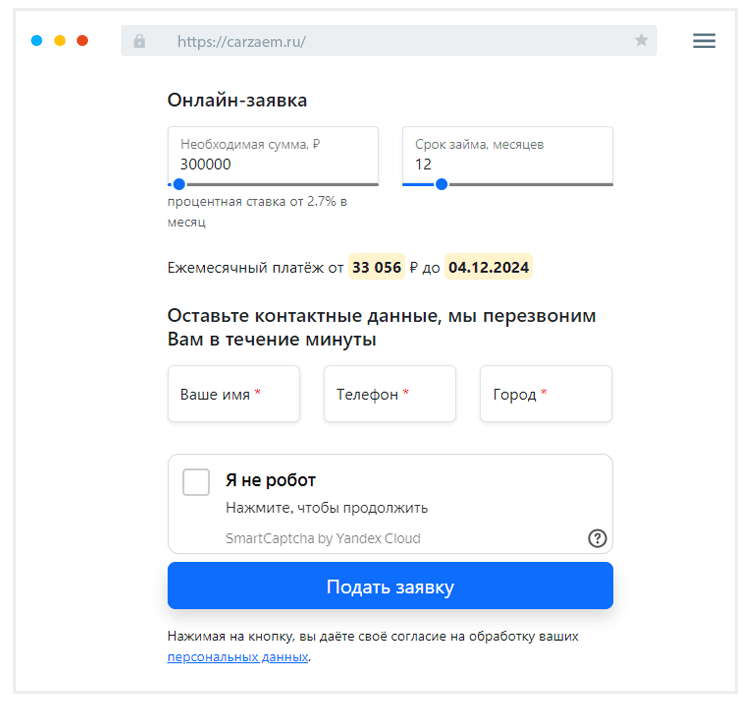Click the "Город" input field
Screen dimensions: 751x709
546,394
